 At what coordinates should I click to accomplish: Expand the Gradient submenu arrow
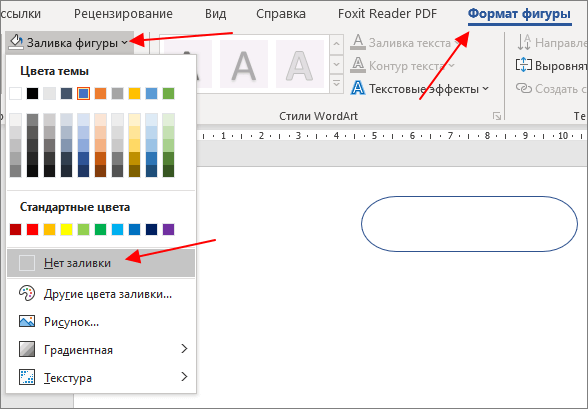(x=184, y=349)
